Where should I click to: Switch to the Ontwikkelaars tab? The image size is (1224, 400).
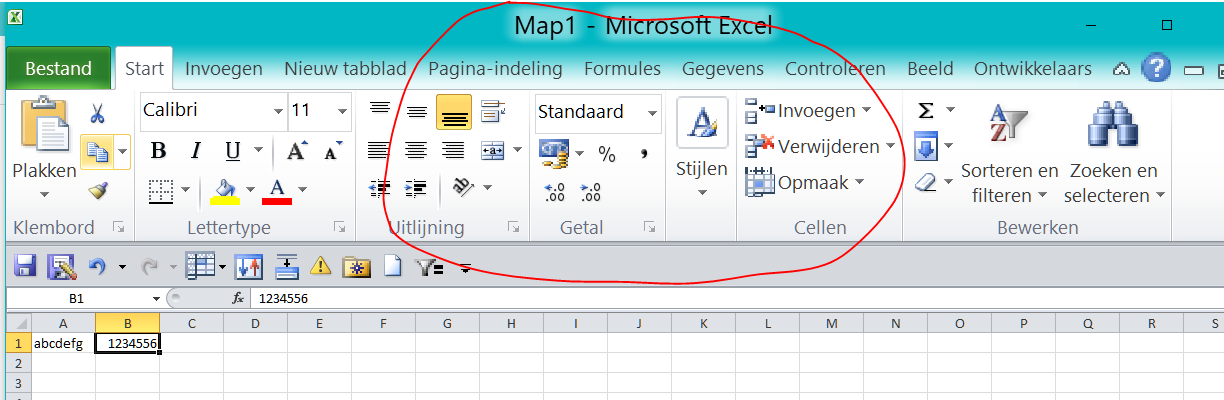coord(1032,69)
